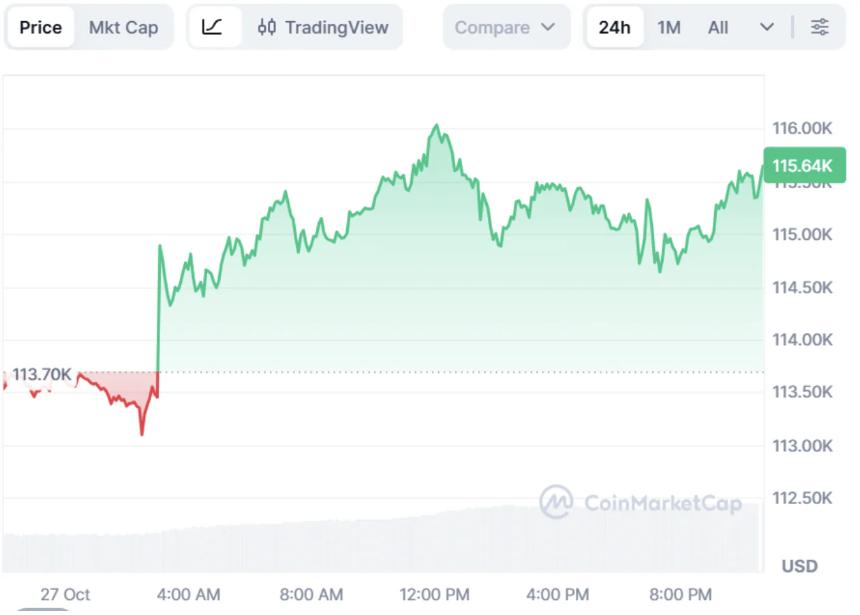
Task: Select the Price tab
Action: (41, 27)
